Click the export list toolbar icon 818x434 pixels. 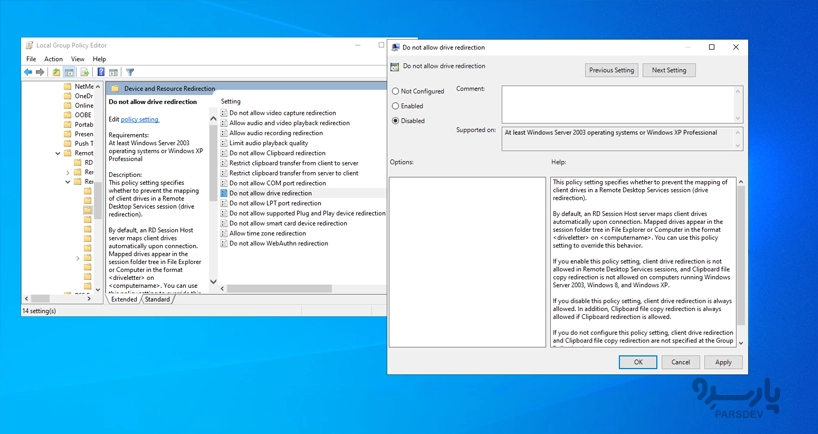coord(84,72)
